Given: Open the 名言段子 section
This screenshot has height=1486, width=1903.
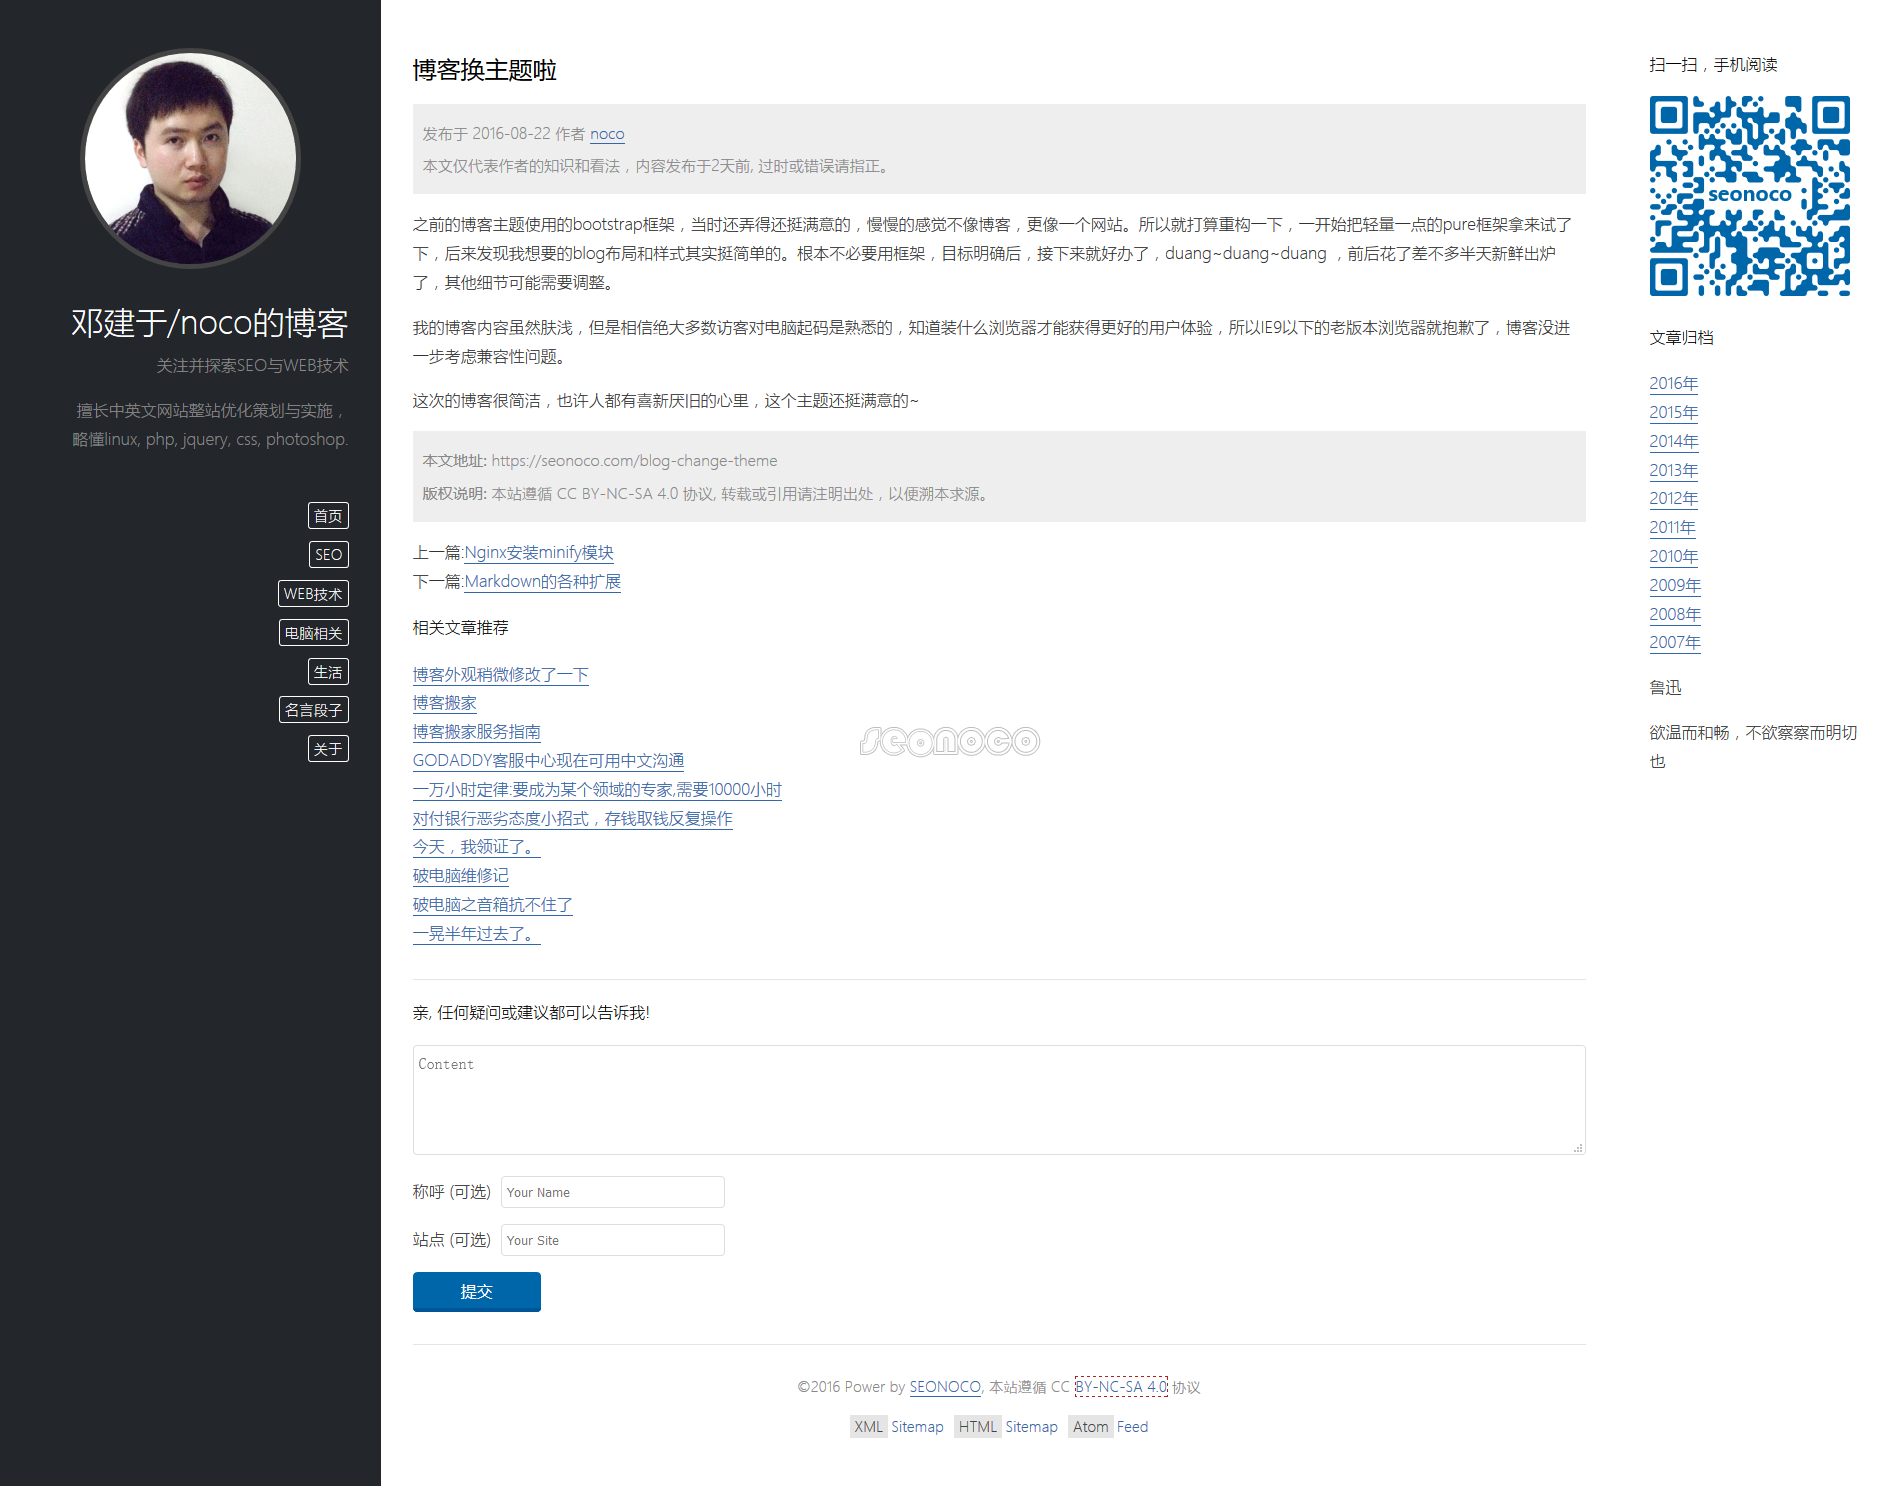Looking at the screenshot, I should click(x=313, y=710).
